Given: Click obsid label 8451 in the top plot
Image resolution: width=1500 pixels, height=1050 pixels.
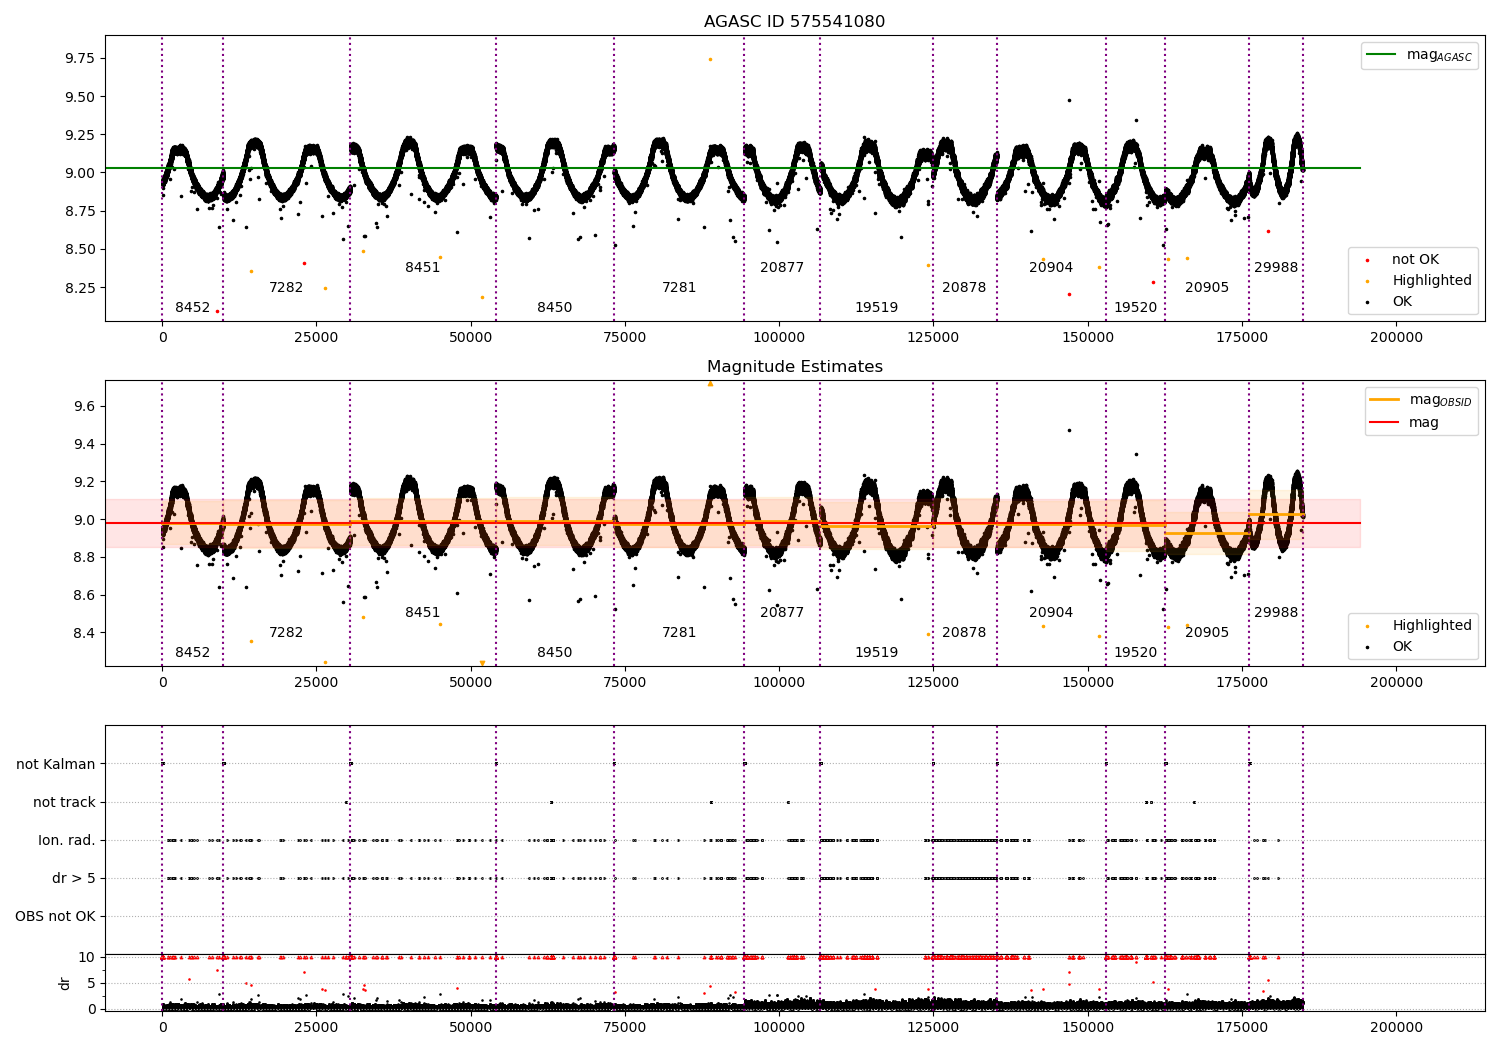Looking at the screenshot, I should pyautogui.click(x=423, y=268).
